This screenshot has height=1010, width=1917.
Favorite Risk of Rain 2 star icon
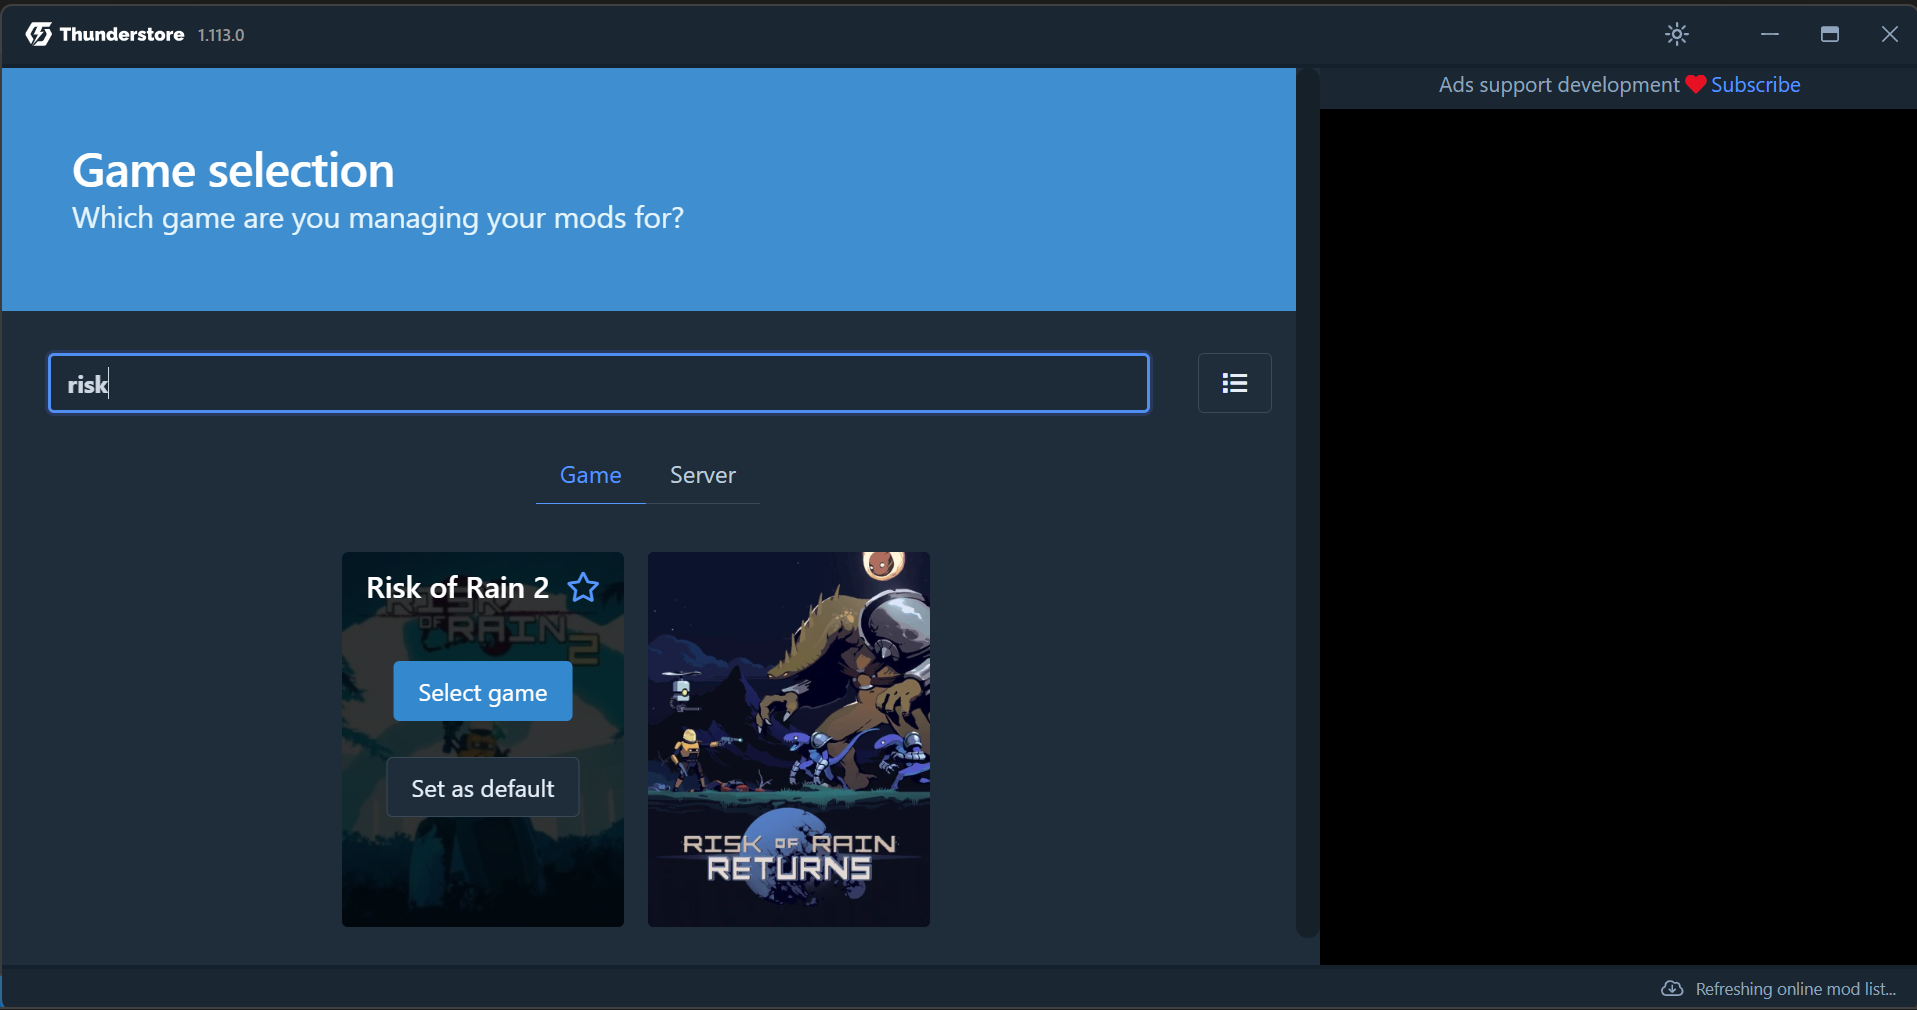(583, 587)
